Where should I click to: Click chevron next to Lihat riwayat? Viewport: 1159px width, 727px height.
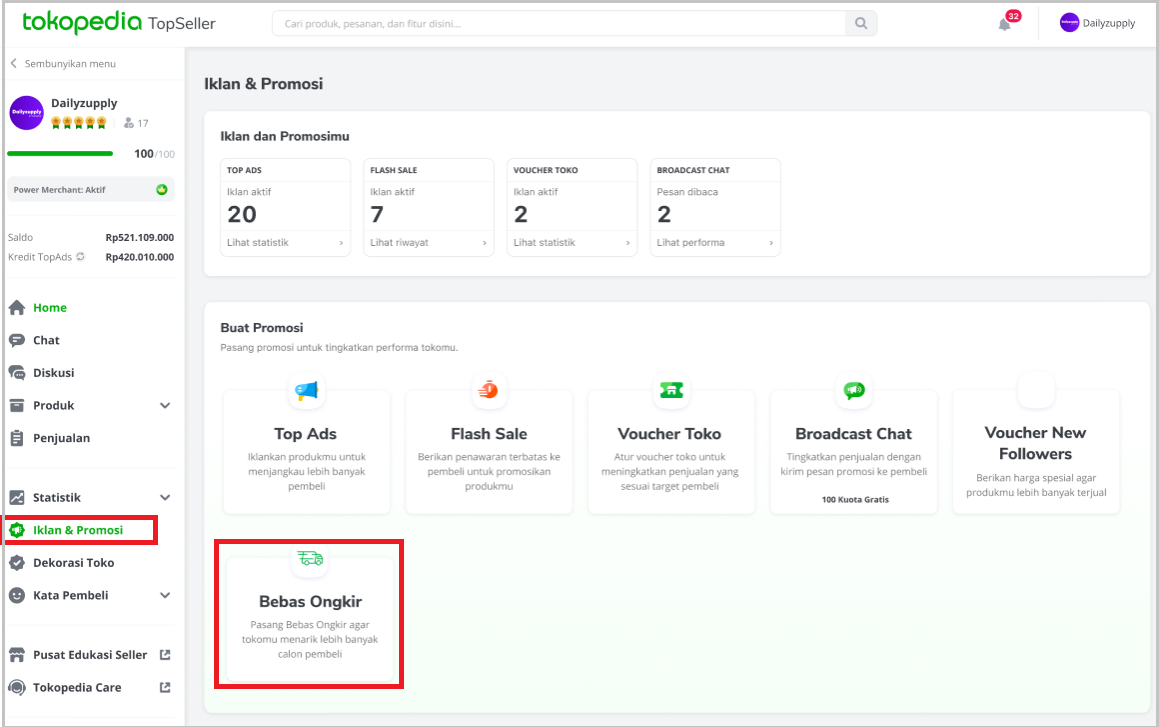tap(484, 243)
